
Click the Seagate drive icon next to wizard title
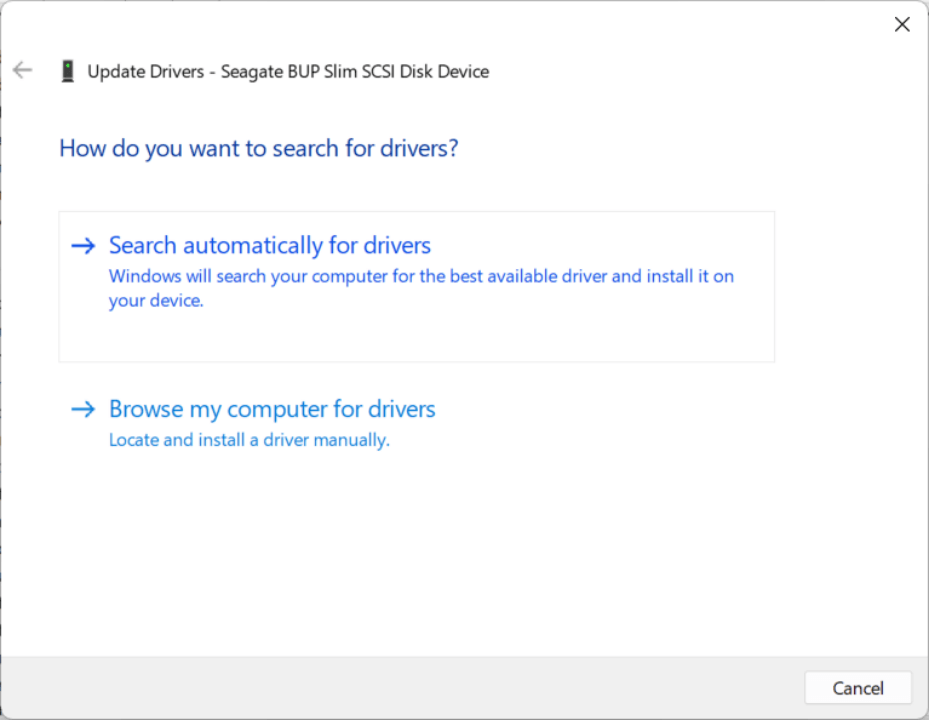[68, 71]
